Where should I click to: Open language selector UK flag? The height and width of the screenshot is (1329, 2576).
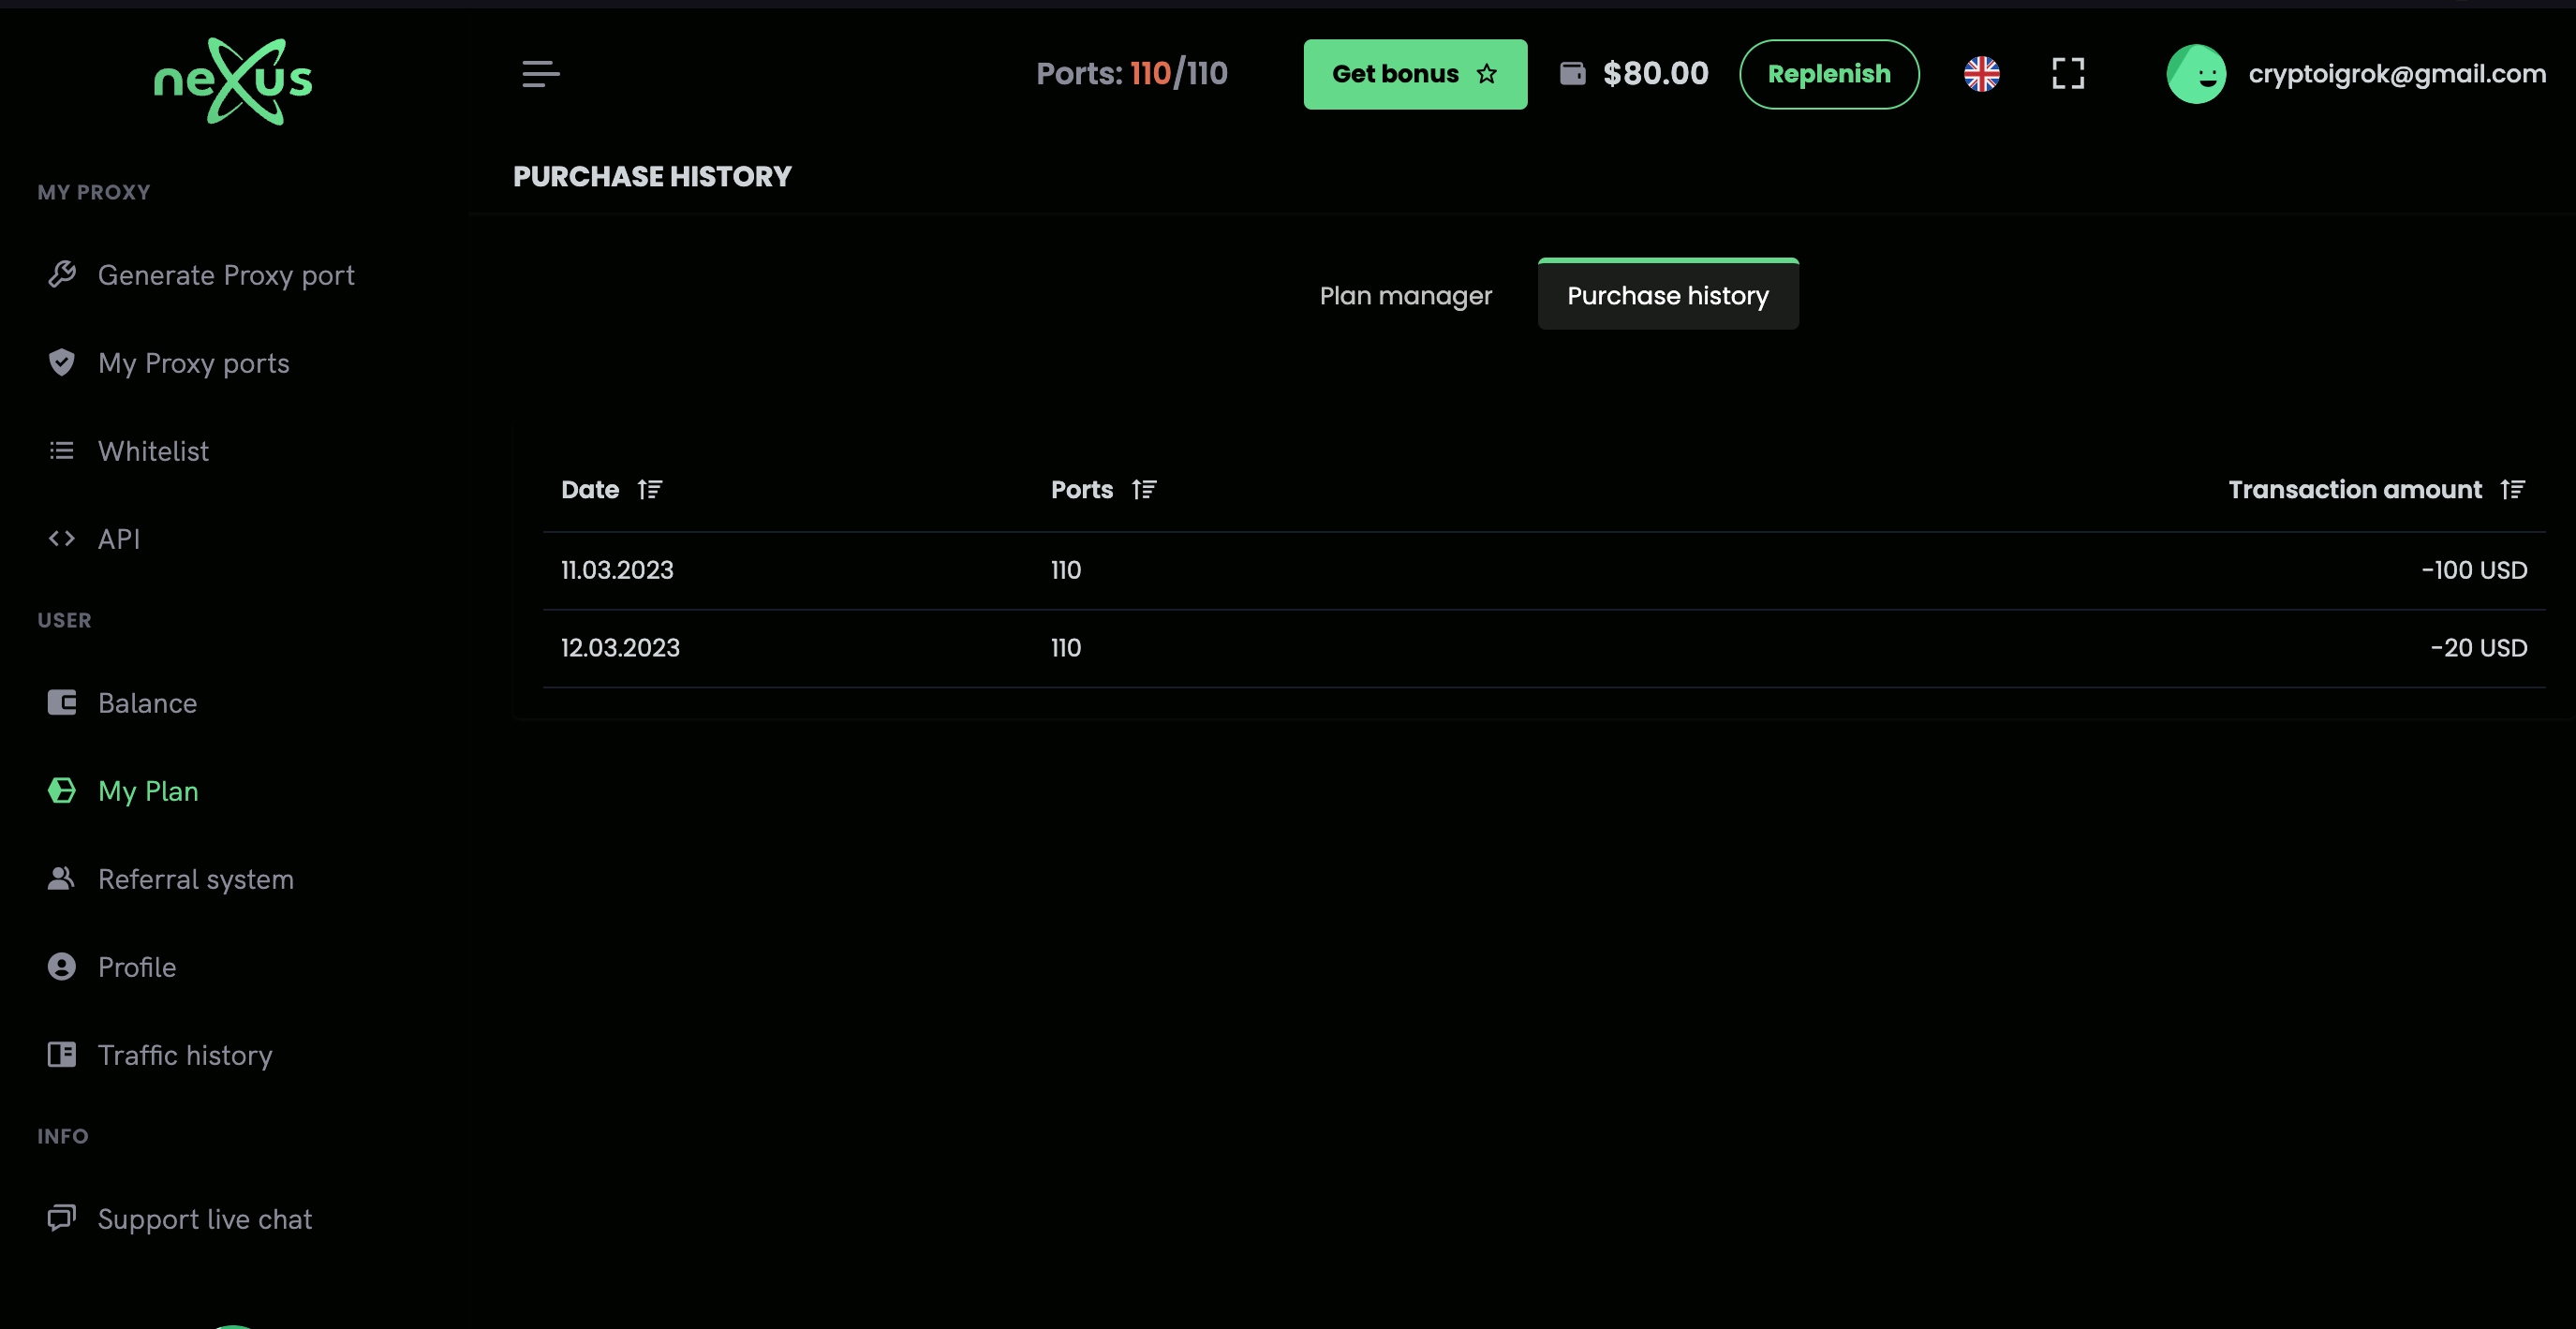coord(1981,74)
